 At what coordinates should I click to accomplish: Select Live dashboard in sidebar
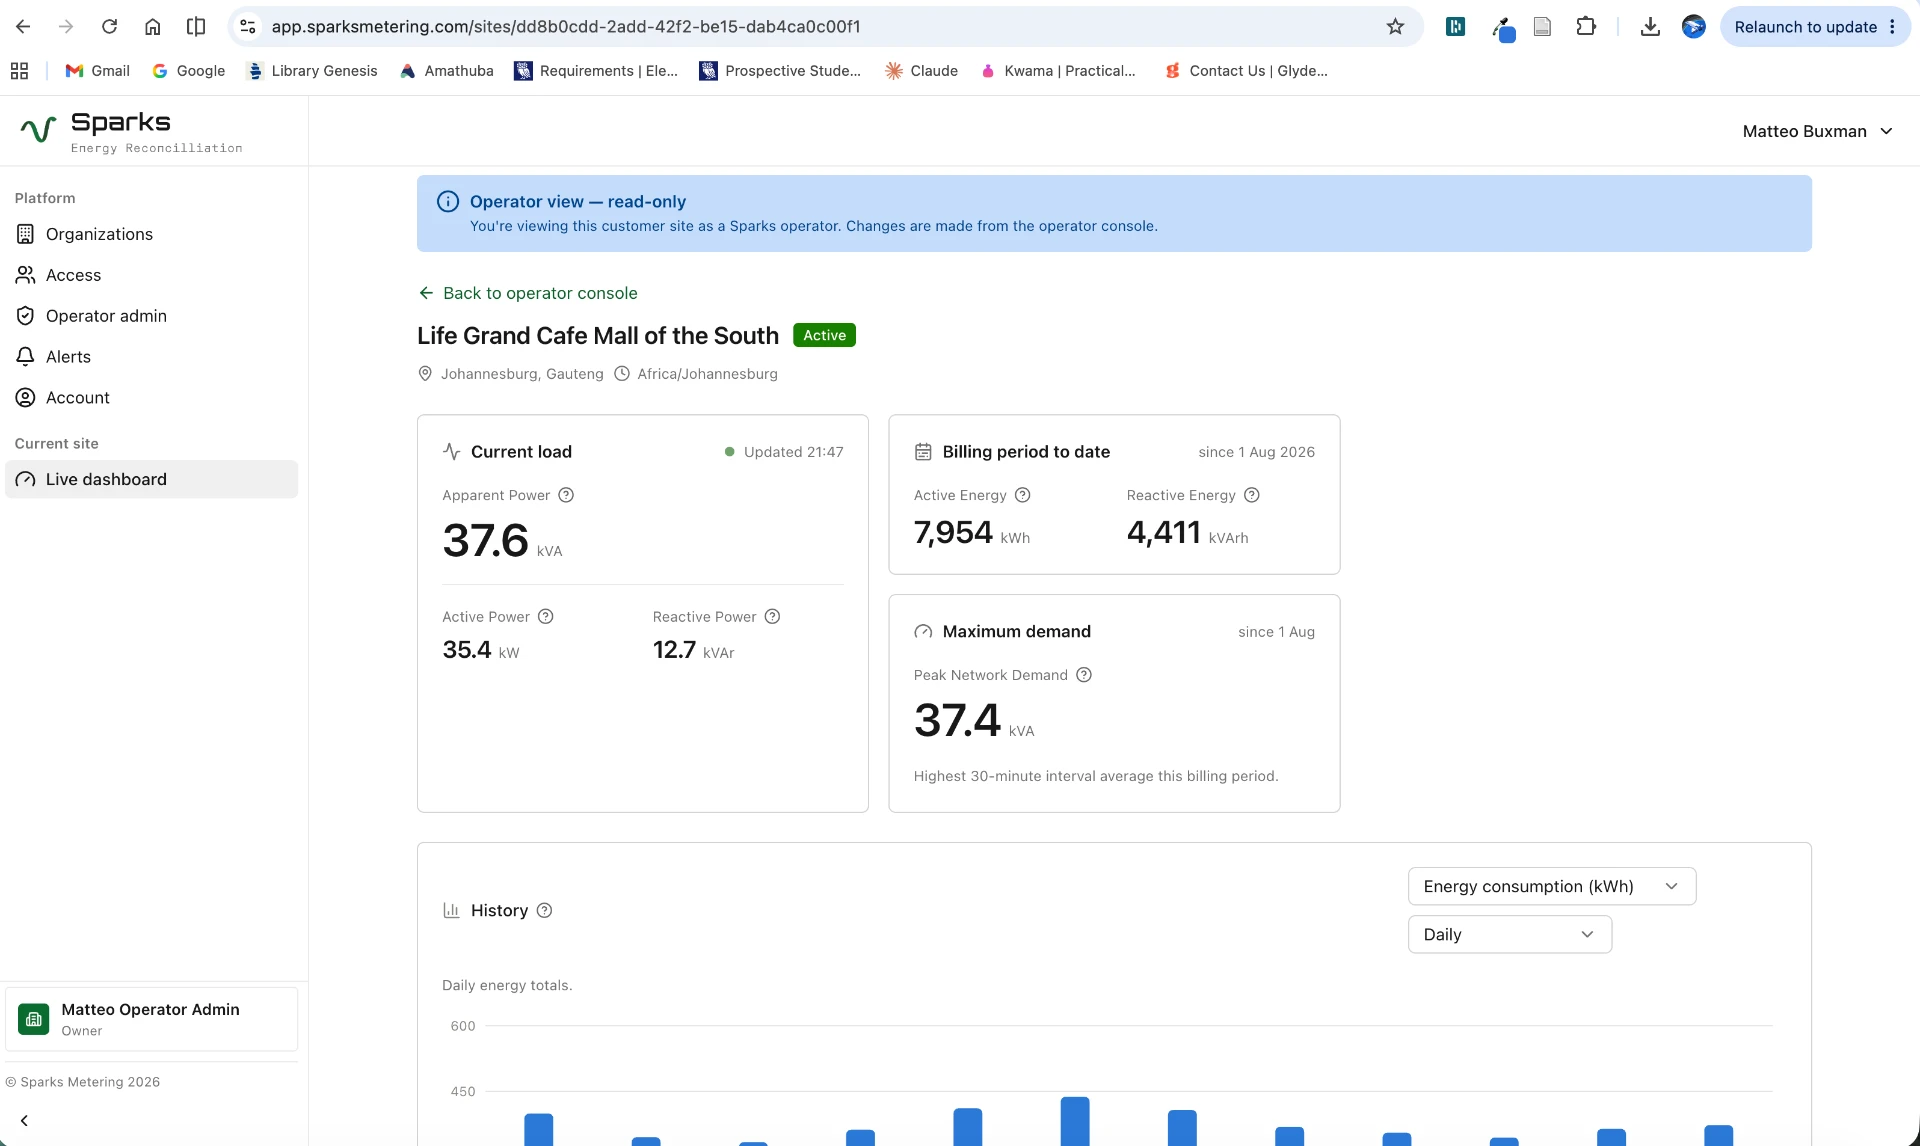pos(152,479)
